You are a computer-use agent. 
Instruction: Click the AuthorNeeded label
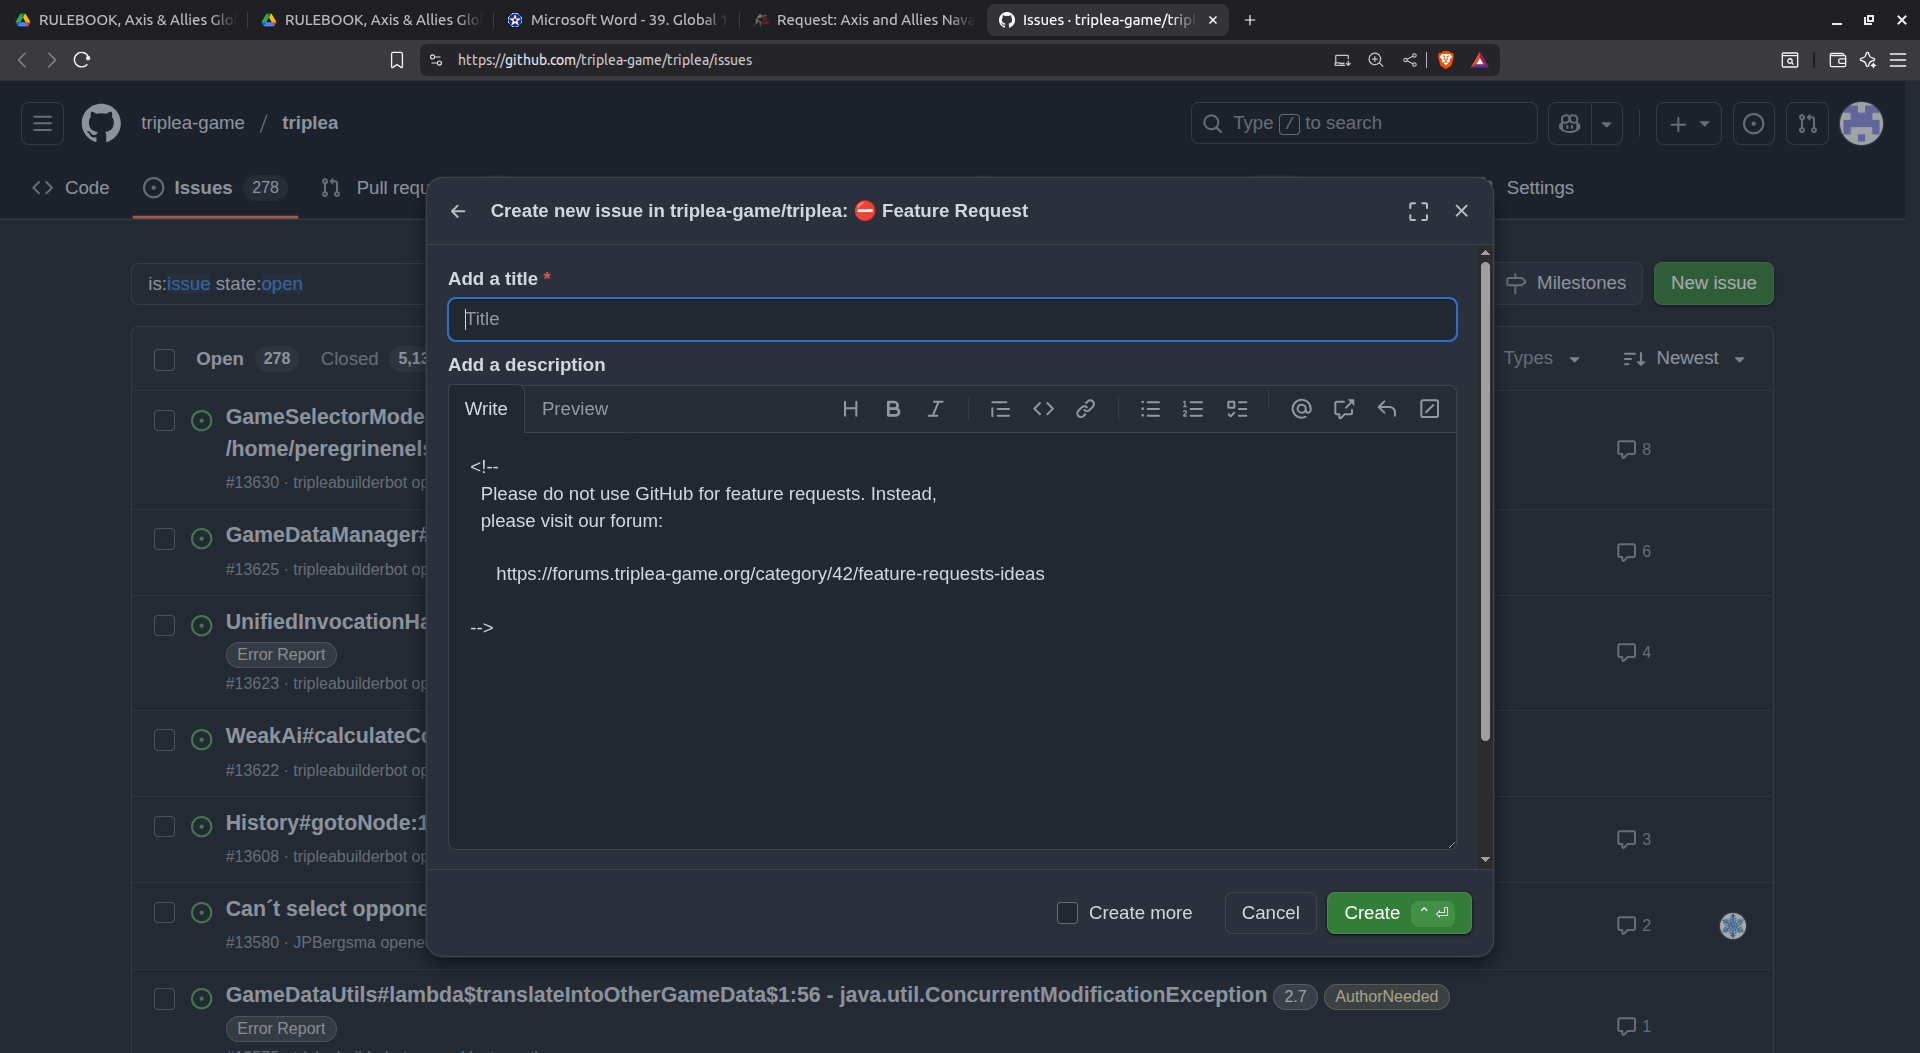[x=1386, y=996]
